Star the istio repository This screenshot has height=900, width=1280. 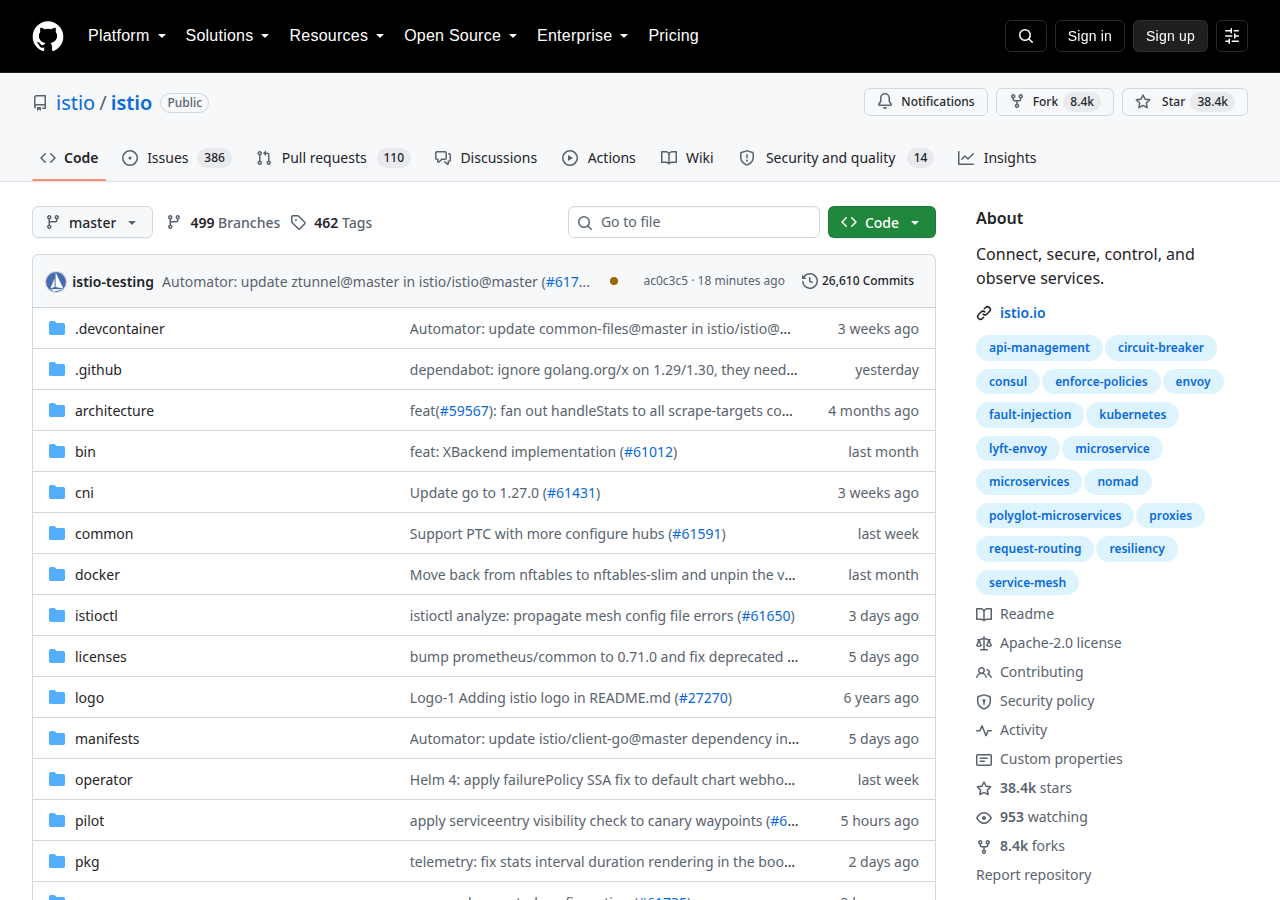1185,102
